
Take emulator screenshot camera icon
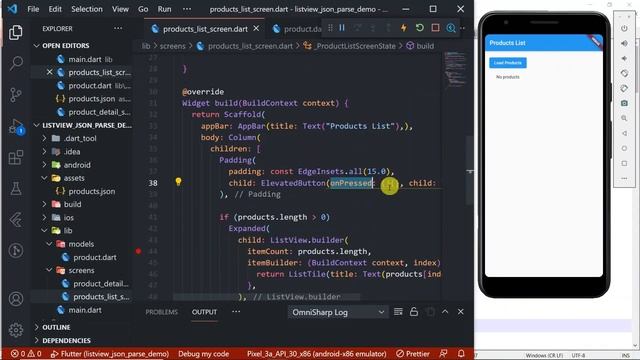click(624, 103)
